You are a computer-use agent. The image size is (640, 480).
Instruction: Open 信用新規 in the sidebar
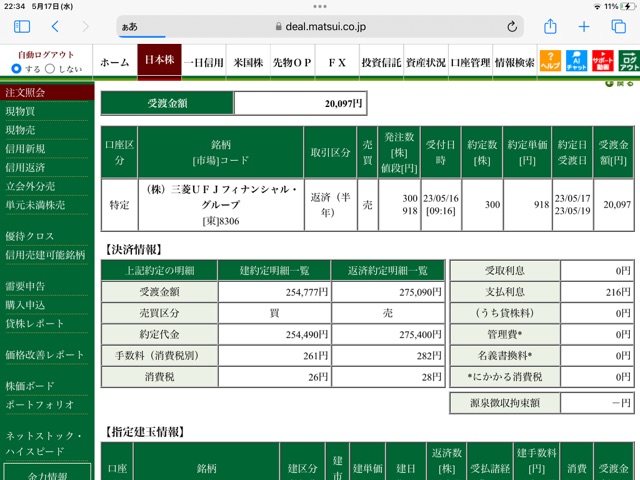coord(25,149)
